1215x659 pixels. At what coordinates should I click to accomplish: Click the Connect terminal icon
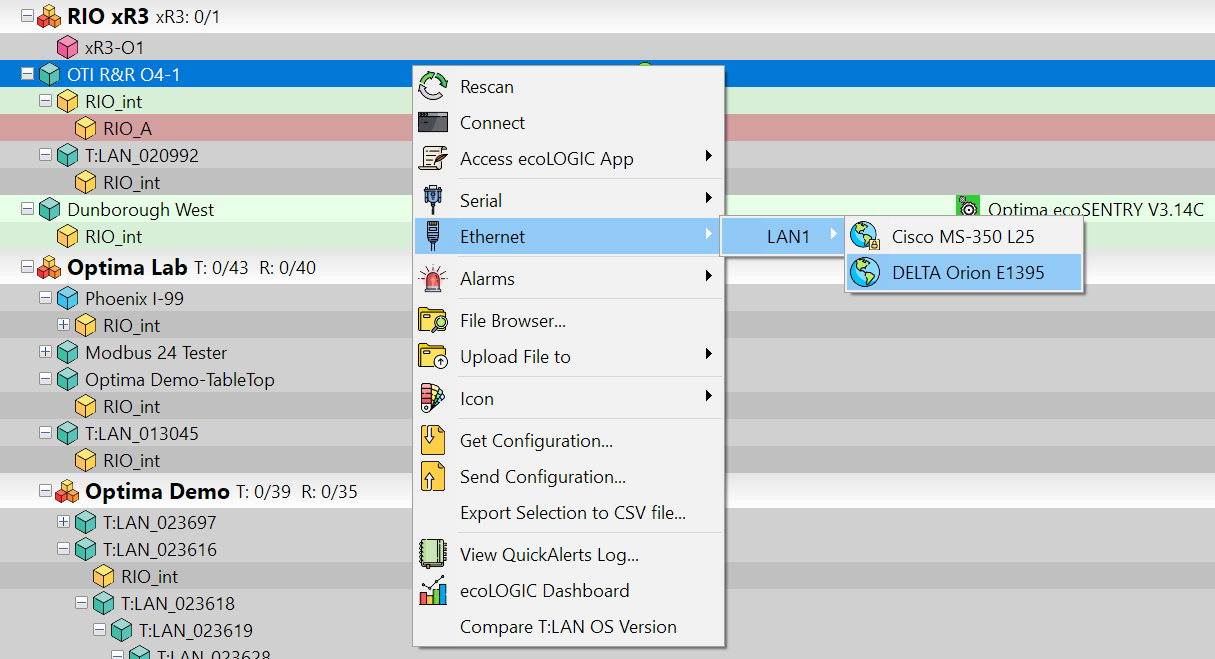[432, 123]
